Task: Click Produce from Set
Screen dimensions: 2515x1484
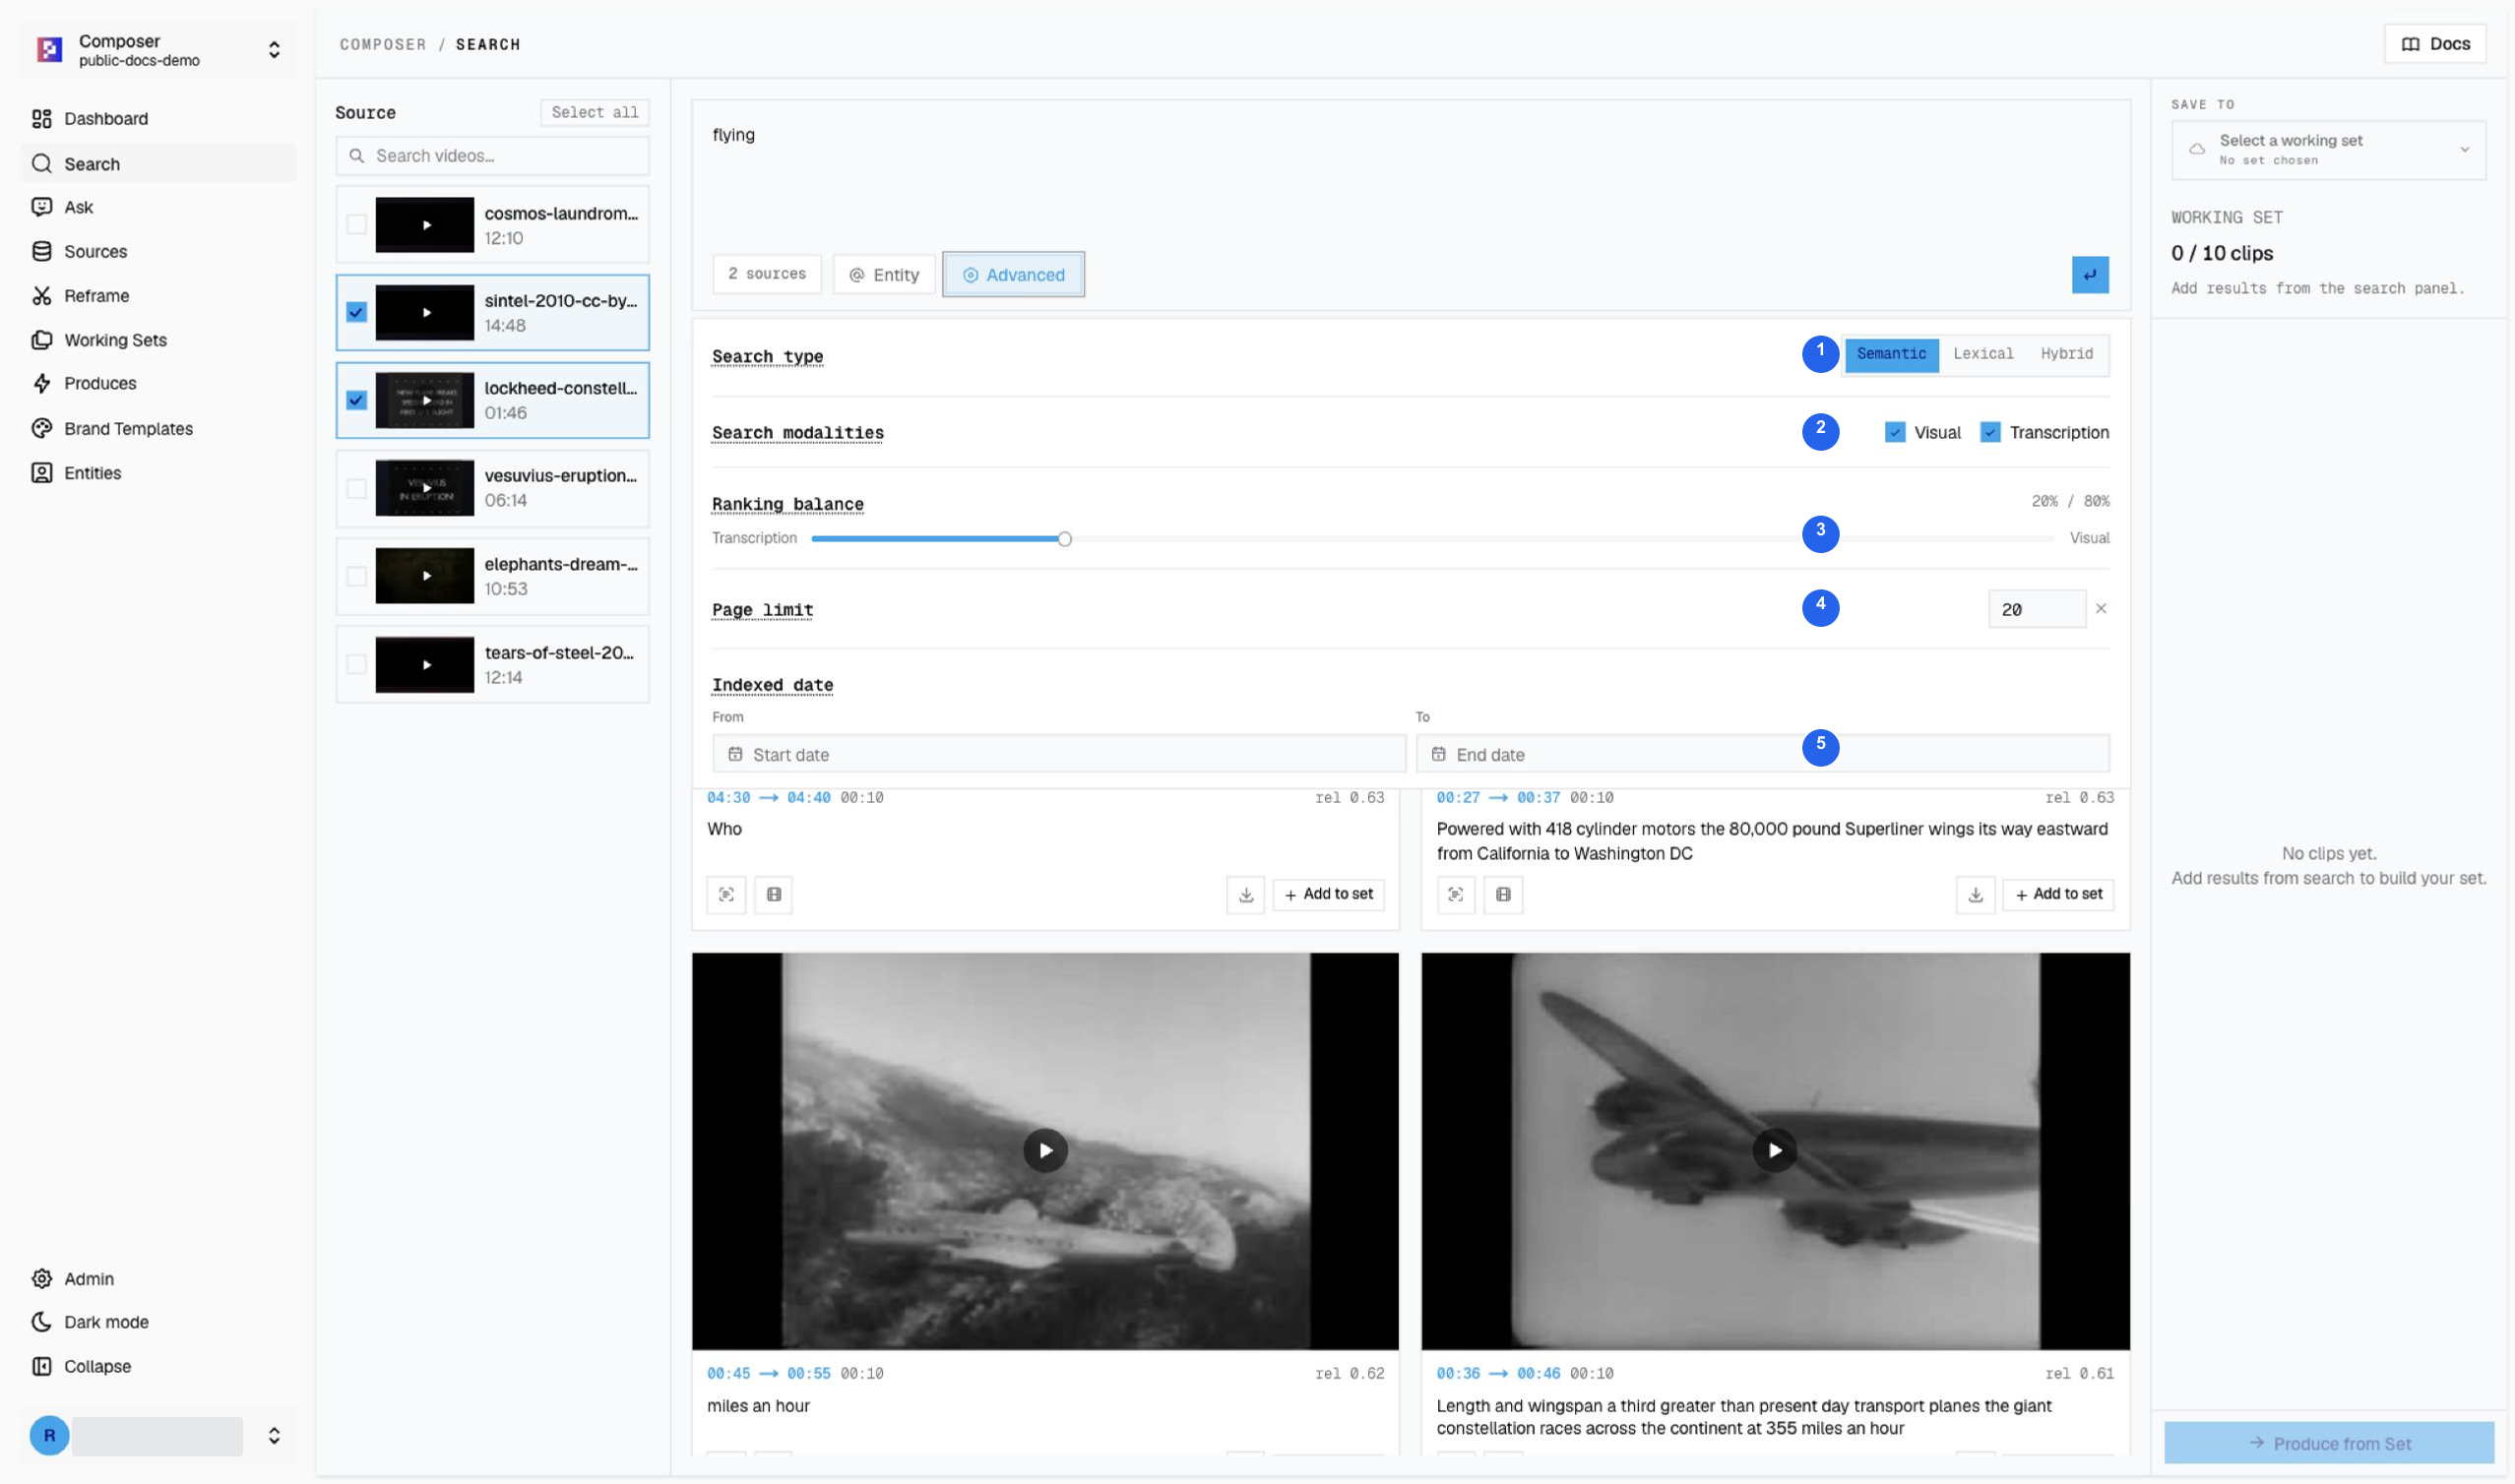Action: pyautogui.click(x=2328, y=1443)
